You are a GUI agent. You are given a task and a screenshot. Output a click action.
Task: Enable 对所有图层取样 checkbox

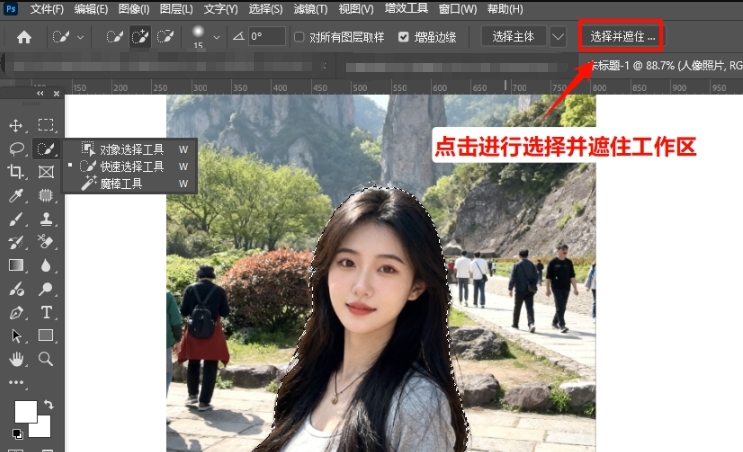[299, 37]
